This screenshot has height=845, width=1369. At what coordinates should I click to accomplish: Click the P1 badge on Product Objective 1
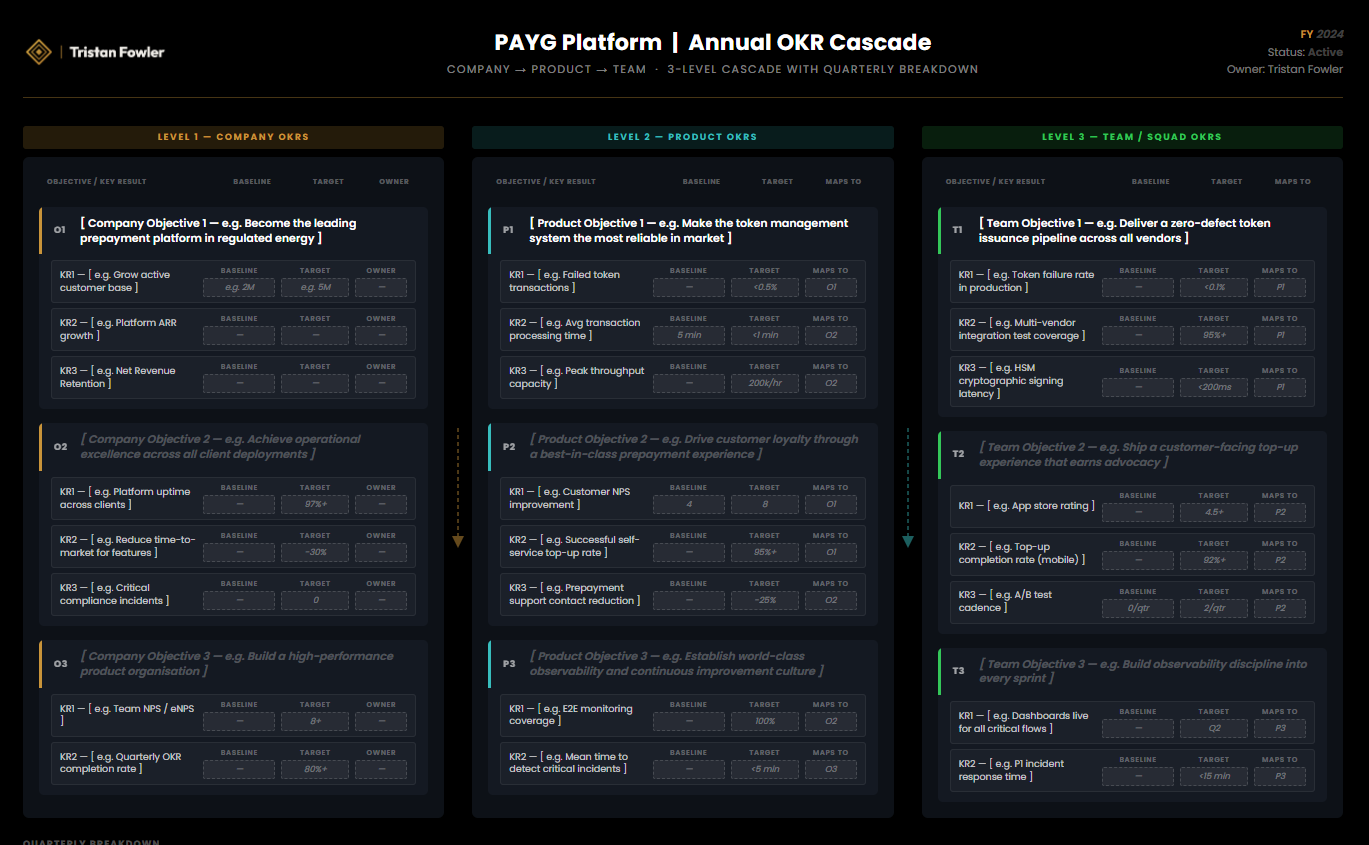point(509,229)
